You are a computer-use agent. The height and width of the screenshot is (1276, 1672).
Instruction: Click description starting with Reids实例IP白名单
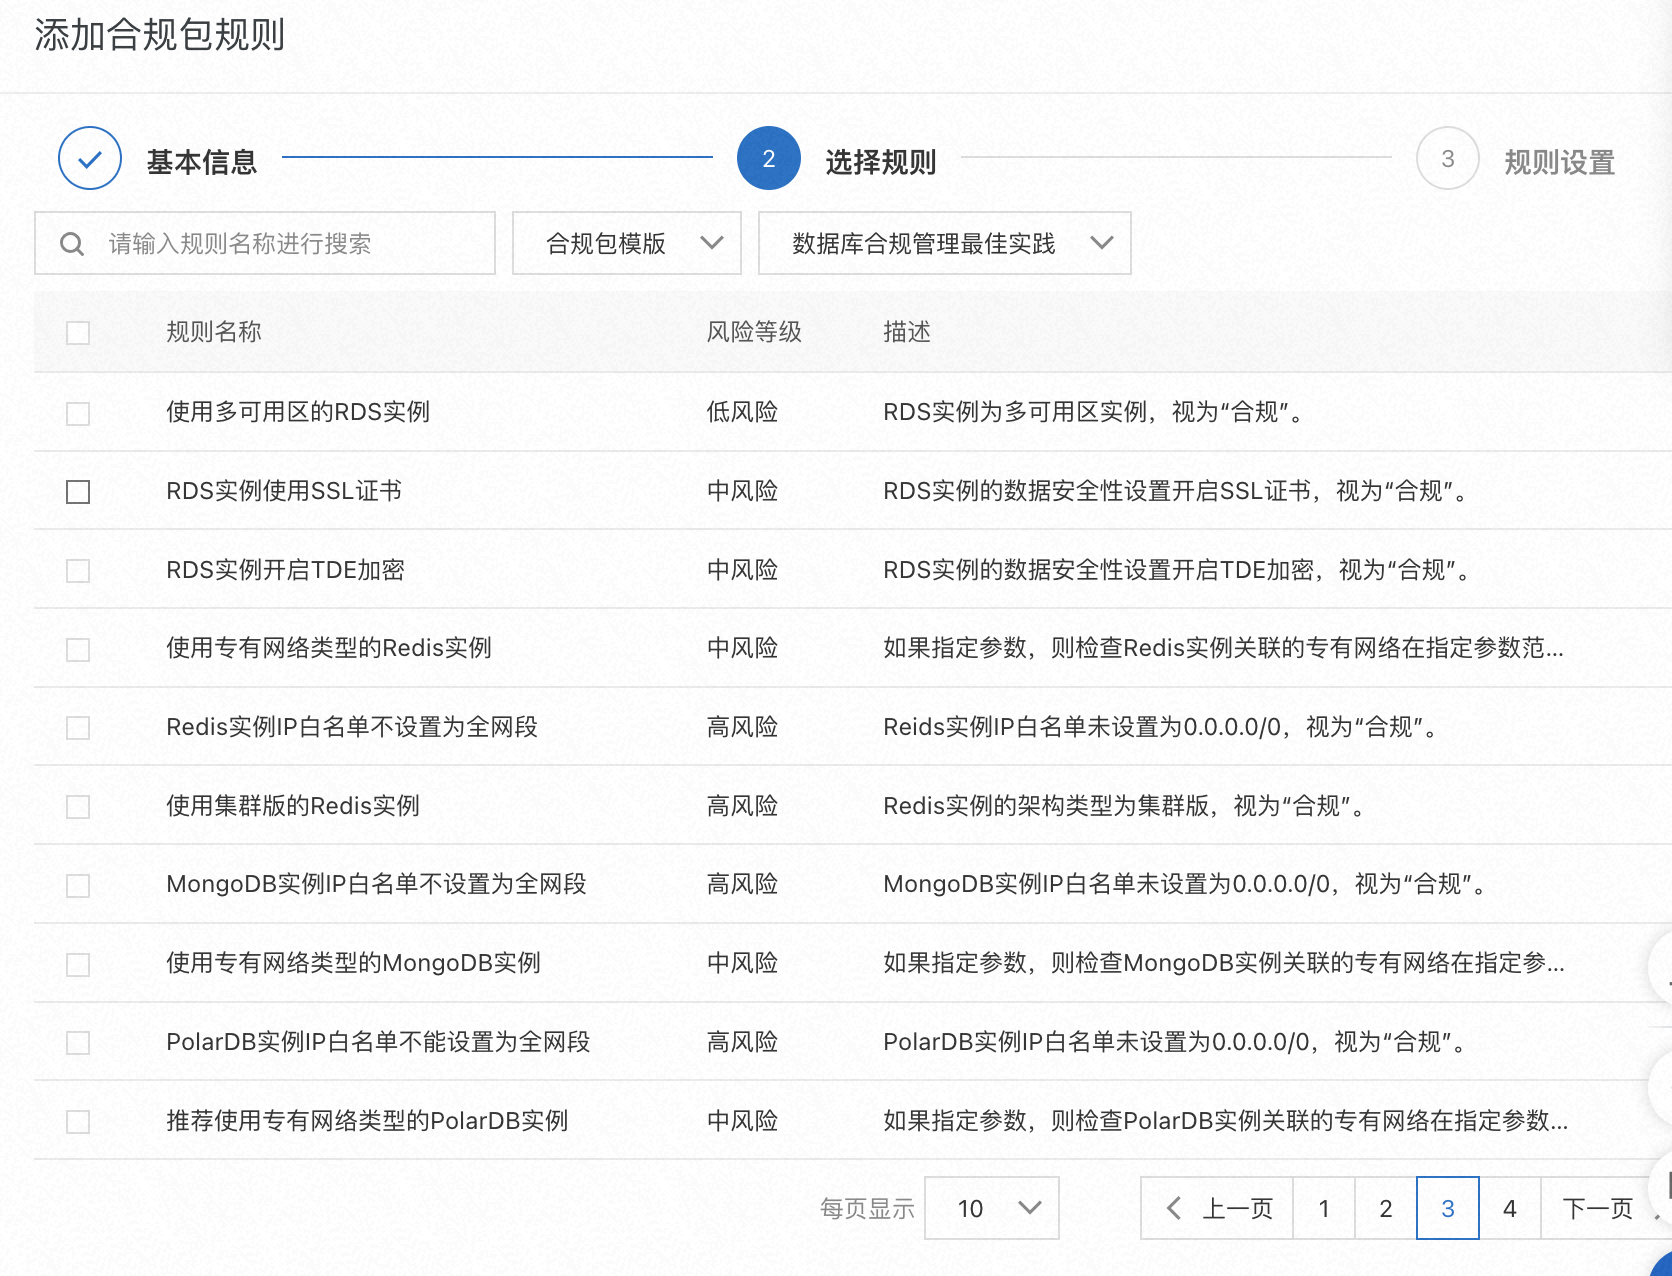1161,727
